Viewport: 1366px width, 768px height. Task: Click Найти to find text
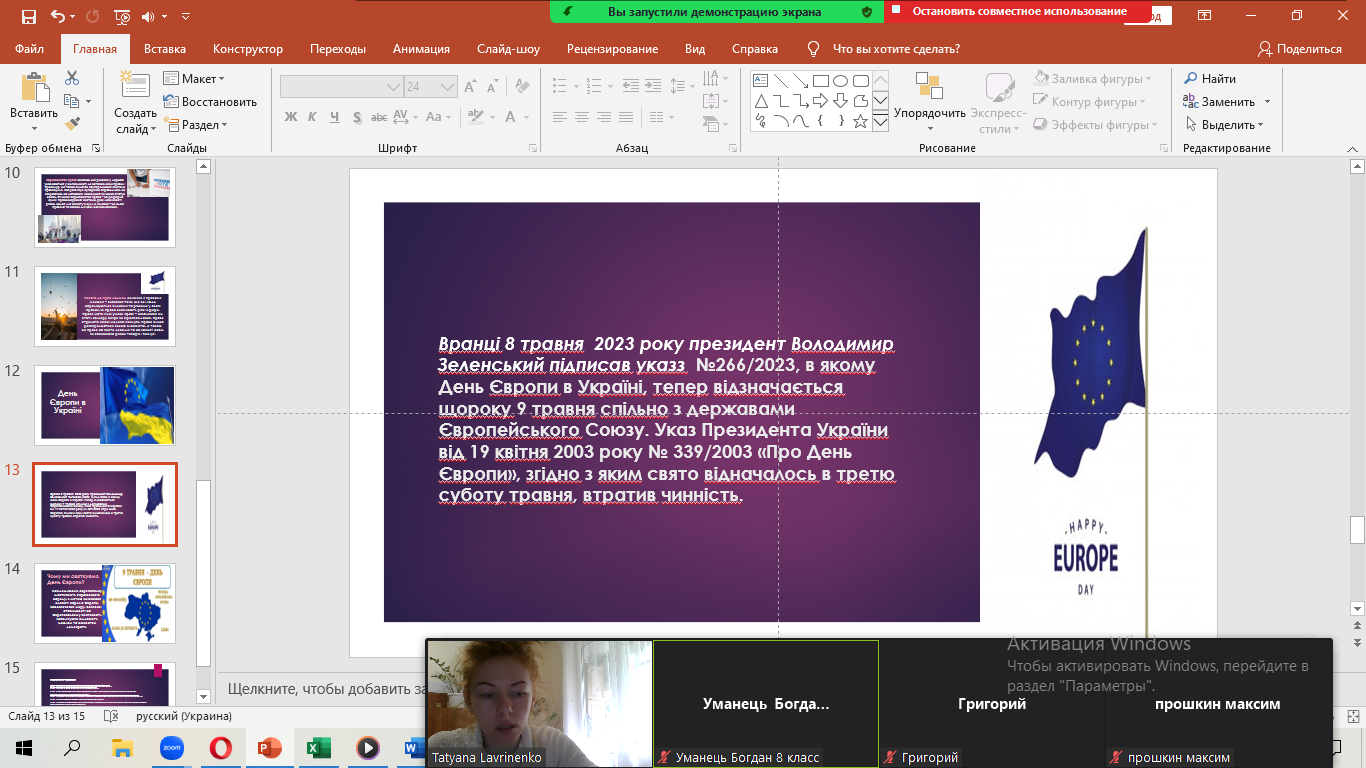tap(1210, 79)
